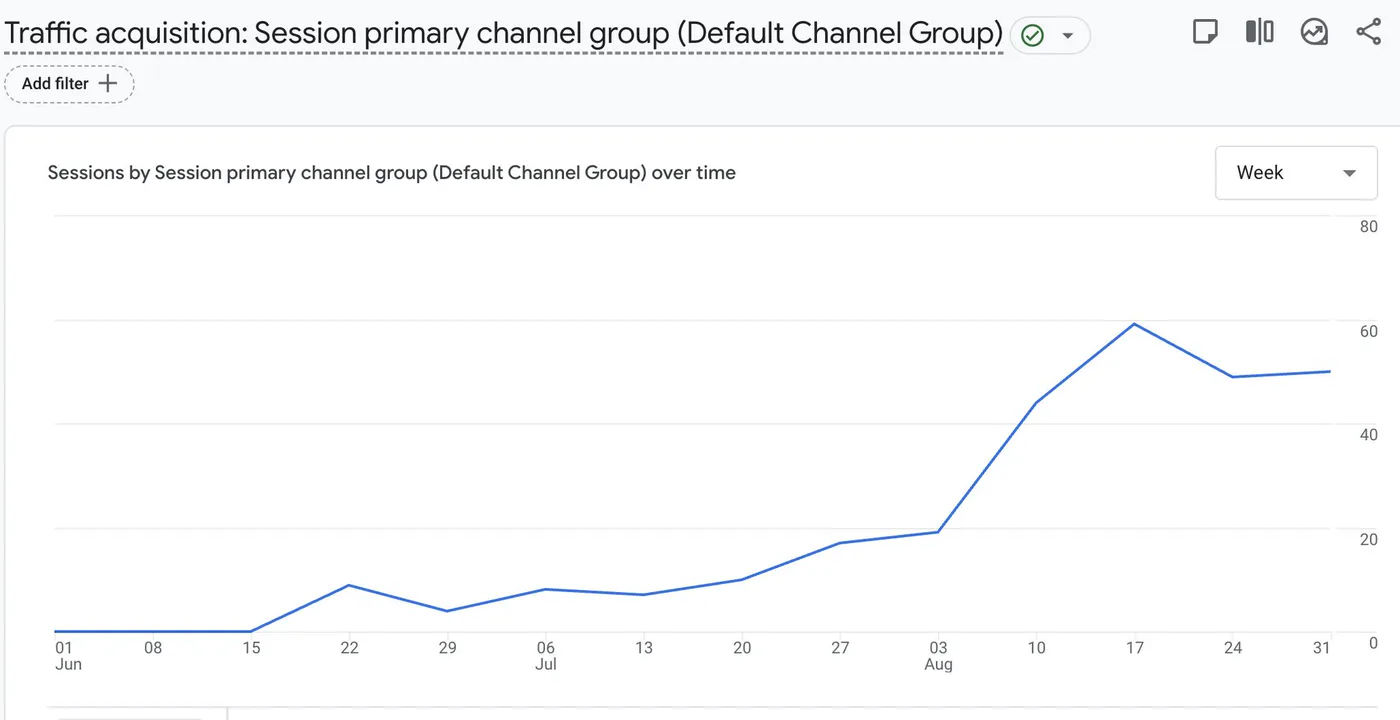Open the green check status dropdown
The image size is (1400, 720).
tap(1049, 36)
